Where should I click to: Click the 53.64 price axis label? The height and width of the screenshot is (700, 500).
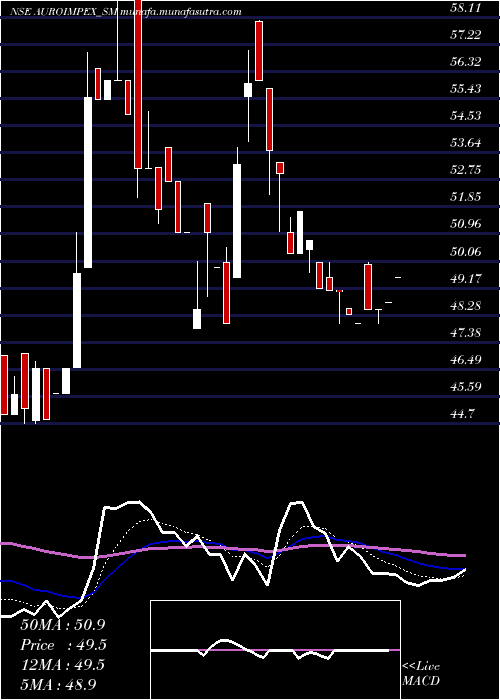coord(466,143)
